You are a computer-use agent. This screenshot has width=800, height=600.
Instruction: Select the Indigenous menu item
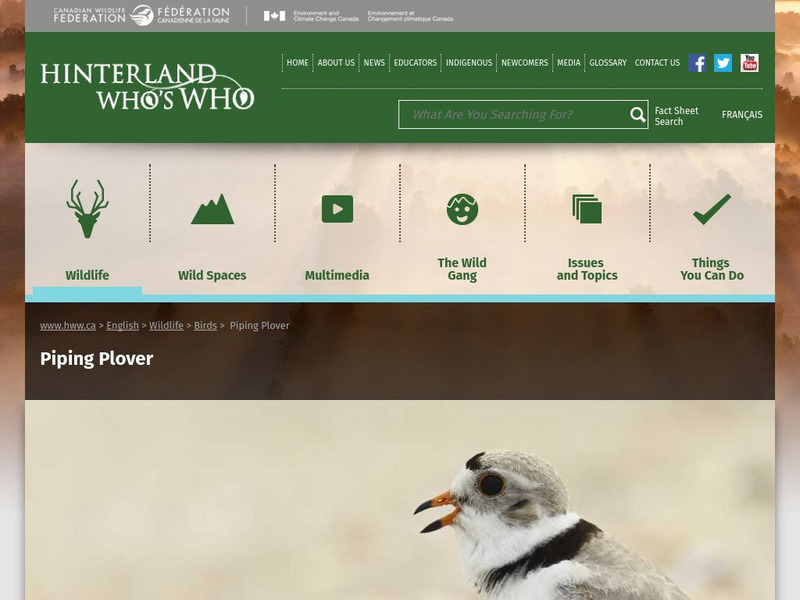click(x=469, y=63)
